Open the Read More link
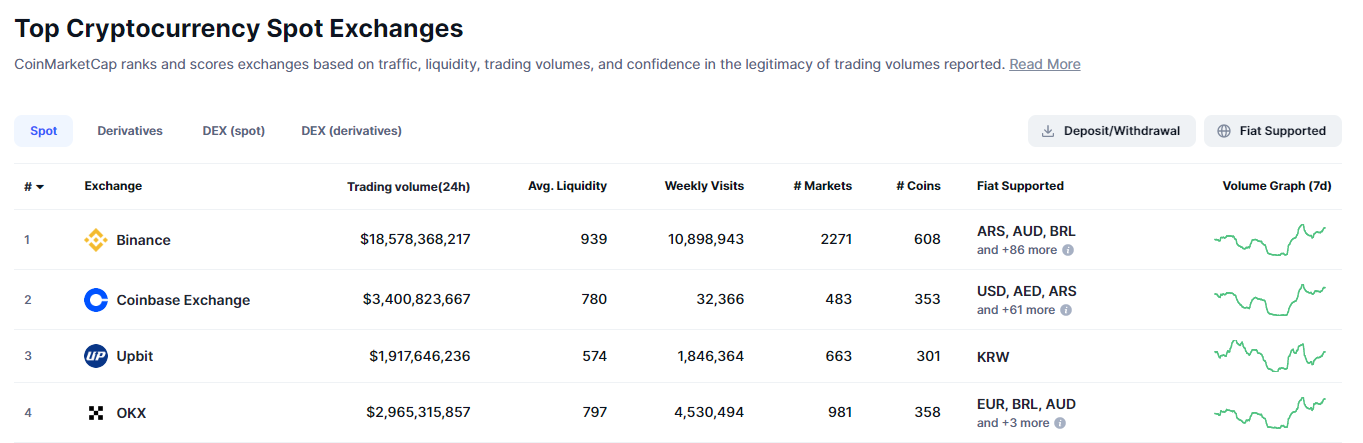Viewport: 1363px width, 443px height. tap(1044, 64)
